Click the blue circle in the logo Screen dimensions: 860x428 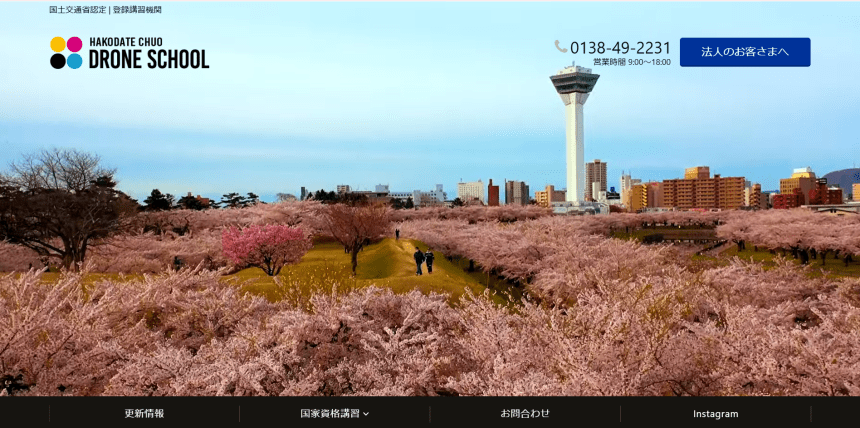coord(74,61)
